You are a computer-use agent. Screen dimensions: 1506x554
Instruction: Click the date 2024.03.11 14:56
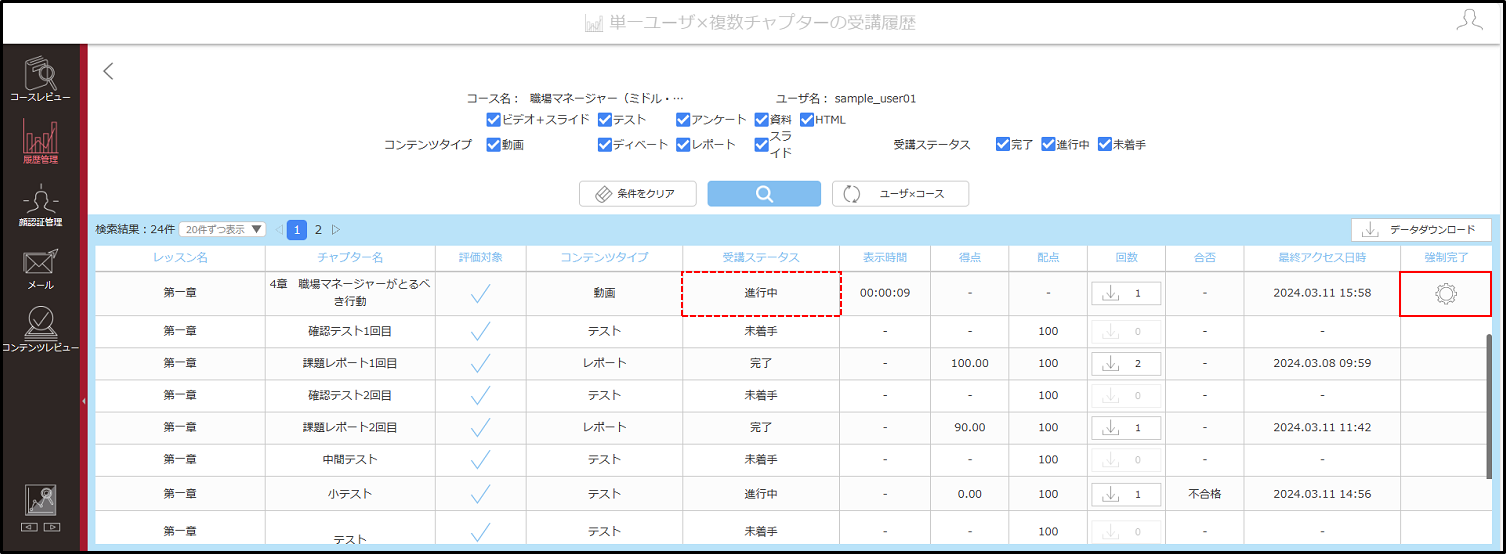[x=1322, y=494]
